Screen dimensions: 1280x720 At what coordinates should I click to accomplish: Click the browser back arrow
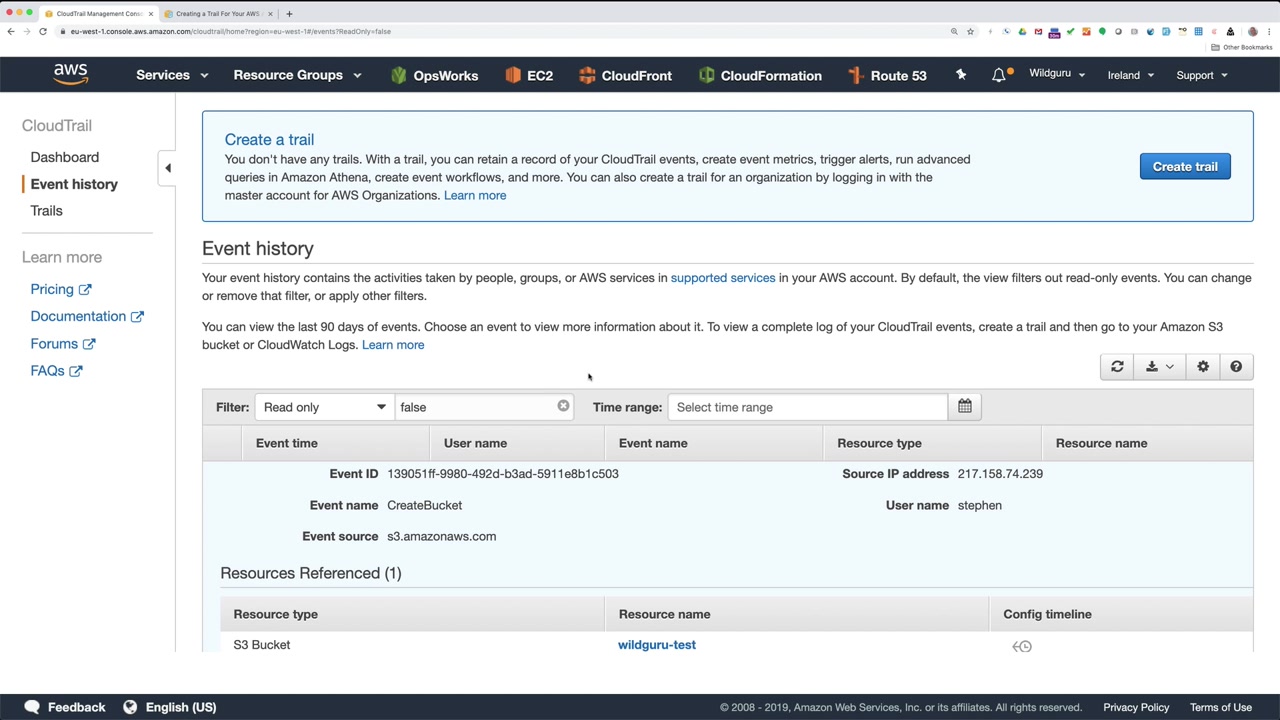pyautogui.click(x=11, y=32)
